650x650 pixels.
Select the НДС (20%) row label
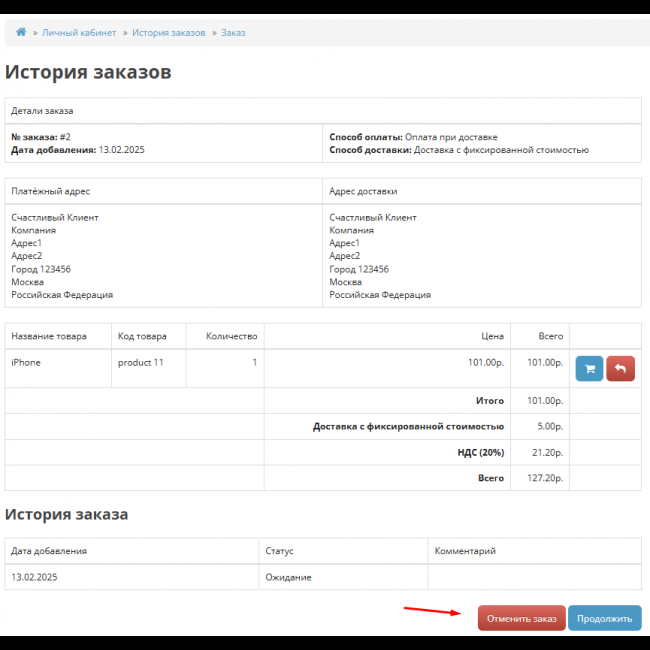(x=480, y=452)
